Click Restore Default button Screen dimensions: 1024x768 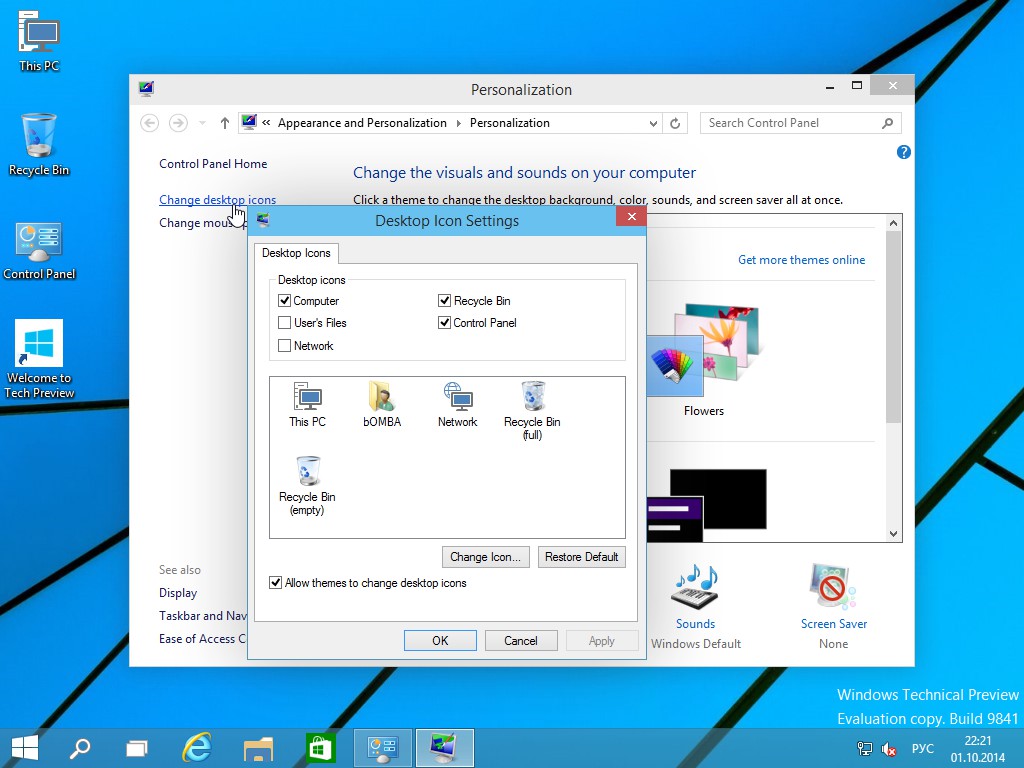tap(581, 557)
